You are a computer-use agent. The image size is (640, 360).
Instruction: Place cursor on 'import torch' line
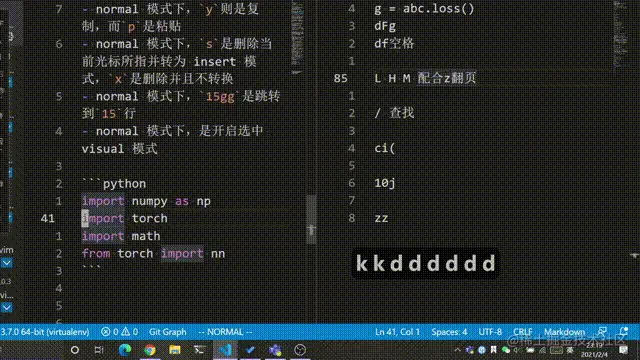pos(124,218)
